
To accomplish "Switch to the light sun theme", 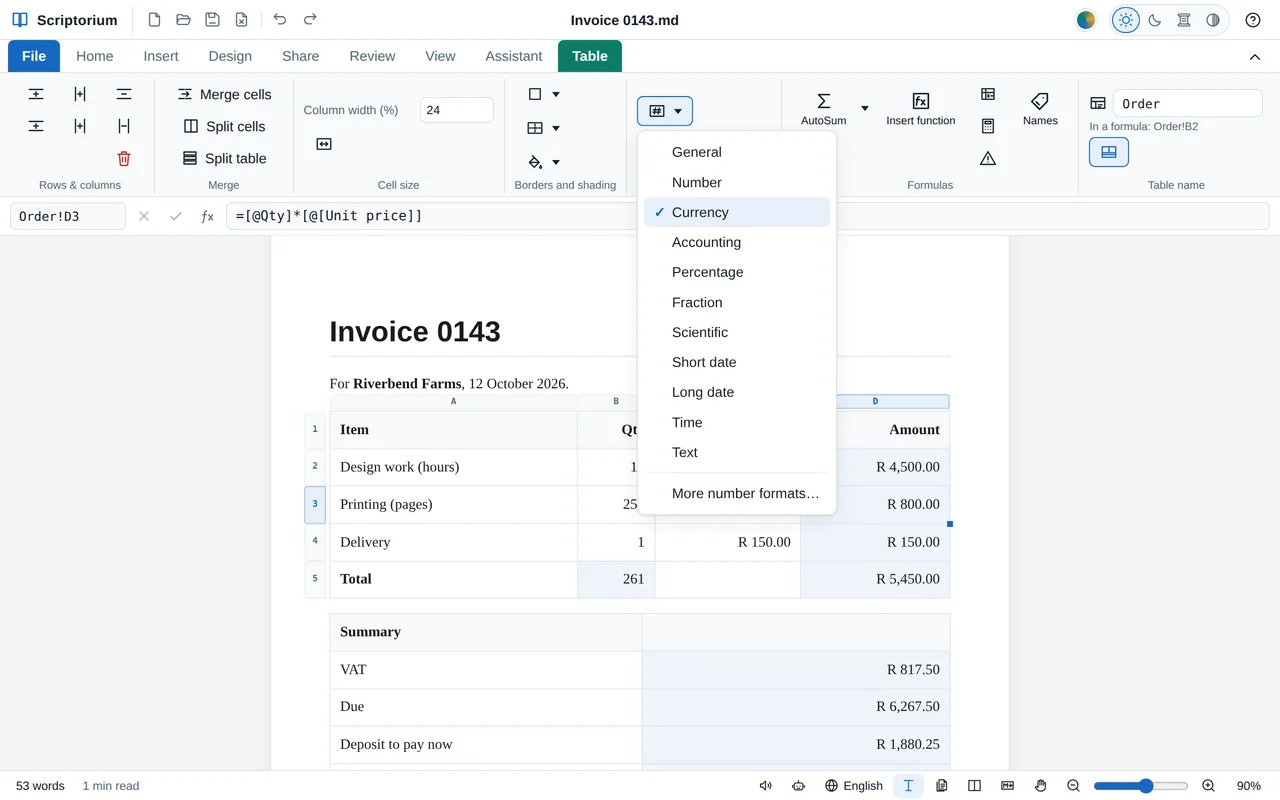I will pyautogui.click(x=1126, y=20).
